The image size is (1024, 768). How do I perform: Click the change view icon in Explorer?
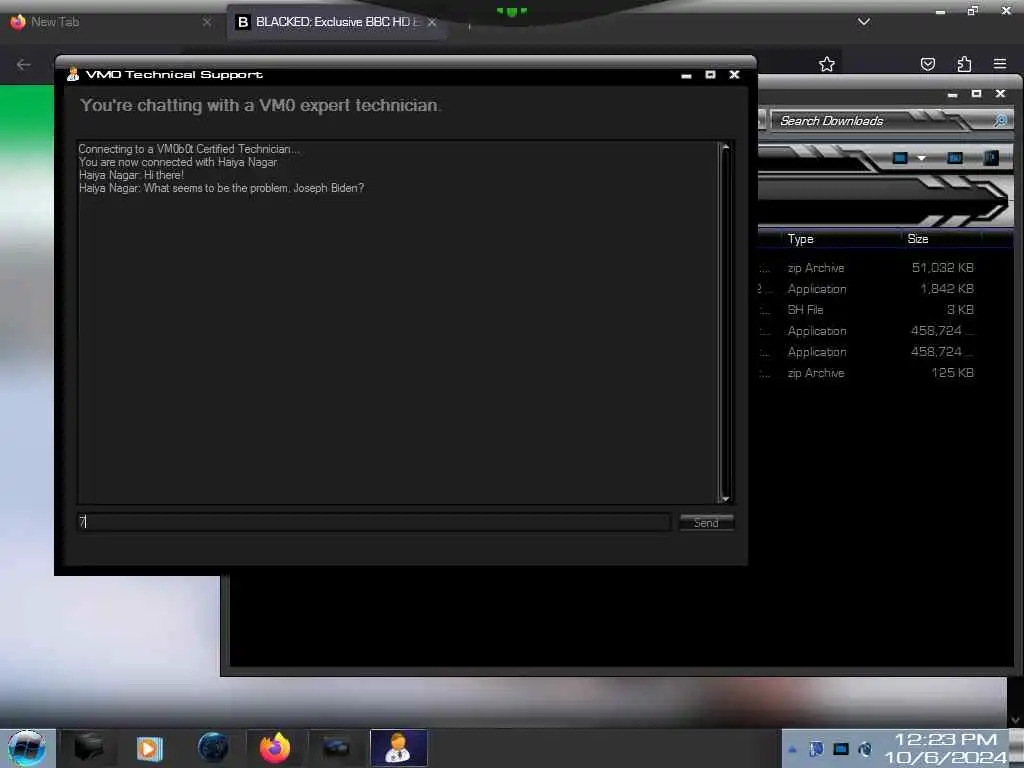900,158
